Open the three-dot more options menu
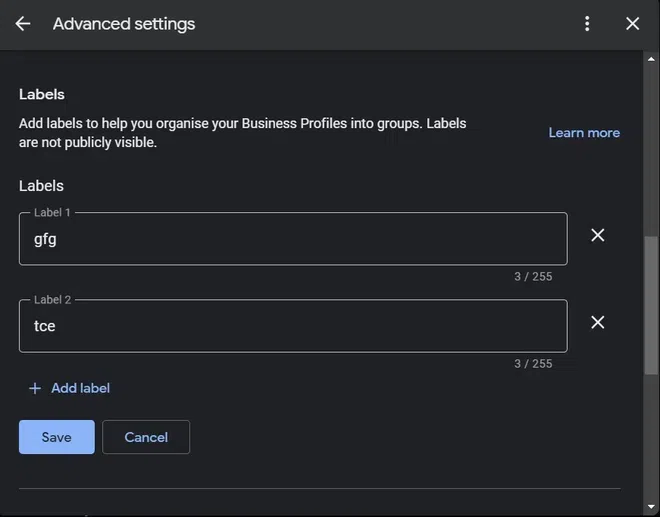The image size is (660, 517). [587, 24]
